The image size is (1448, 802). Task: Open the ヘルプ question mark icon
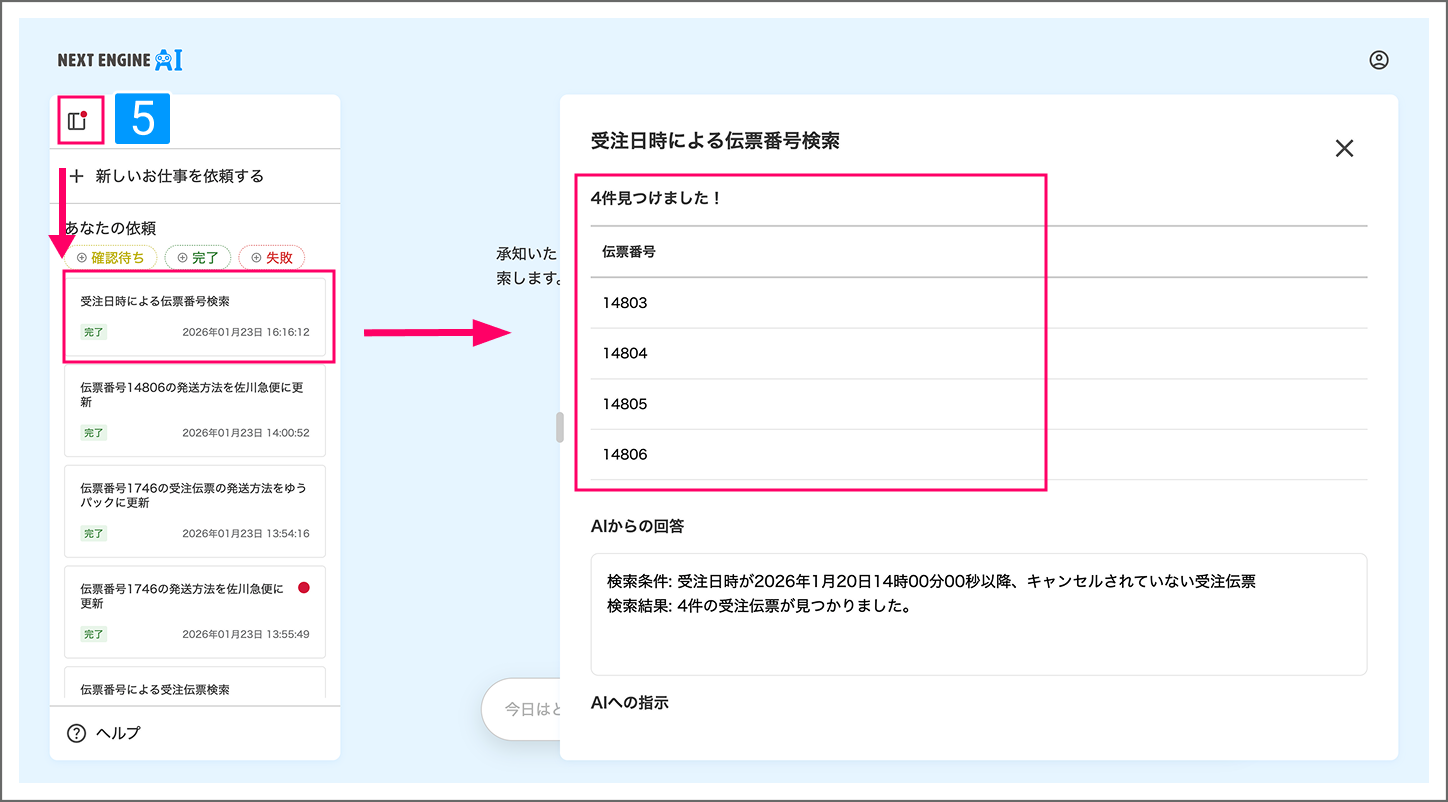click(76, 733)
